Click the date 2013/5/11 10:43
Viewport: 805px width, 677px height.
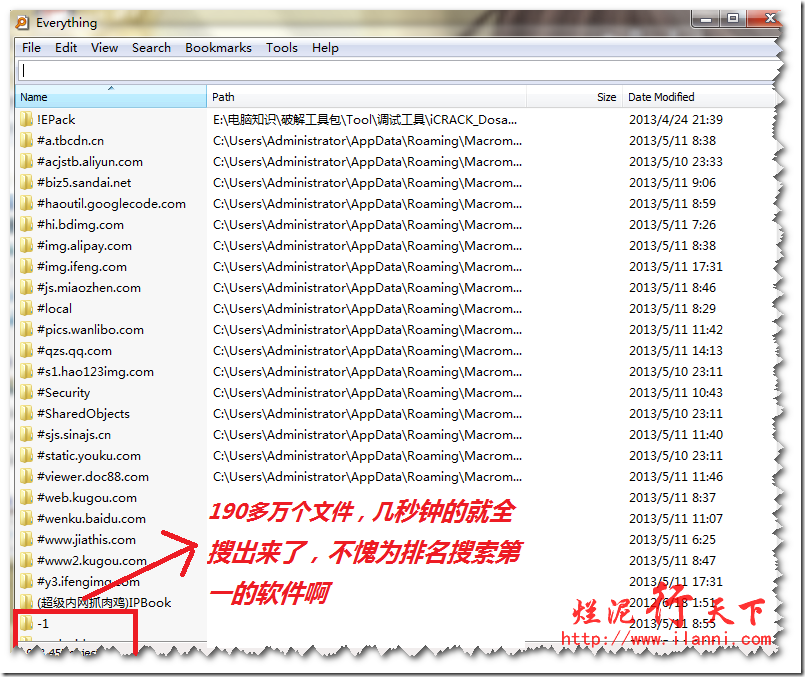click(x=676, y=393)
